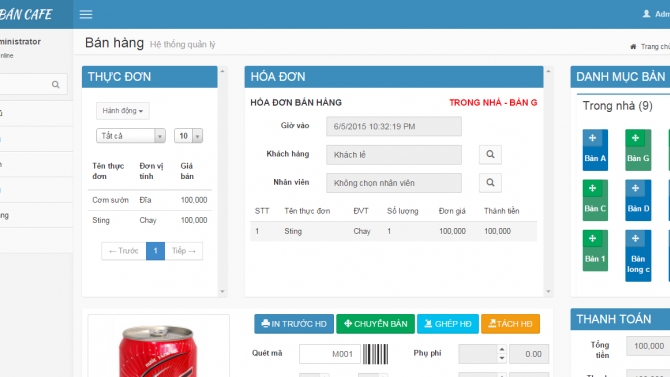Click the Thành tiền column header
670x377 pixels.
tap(501, 211)
